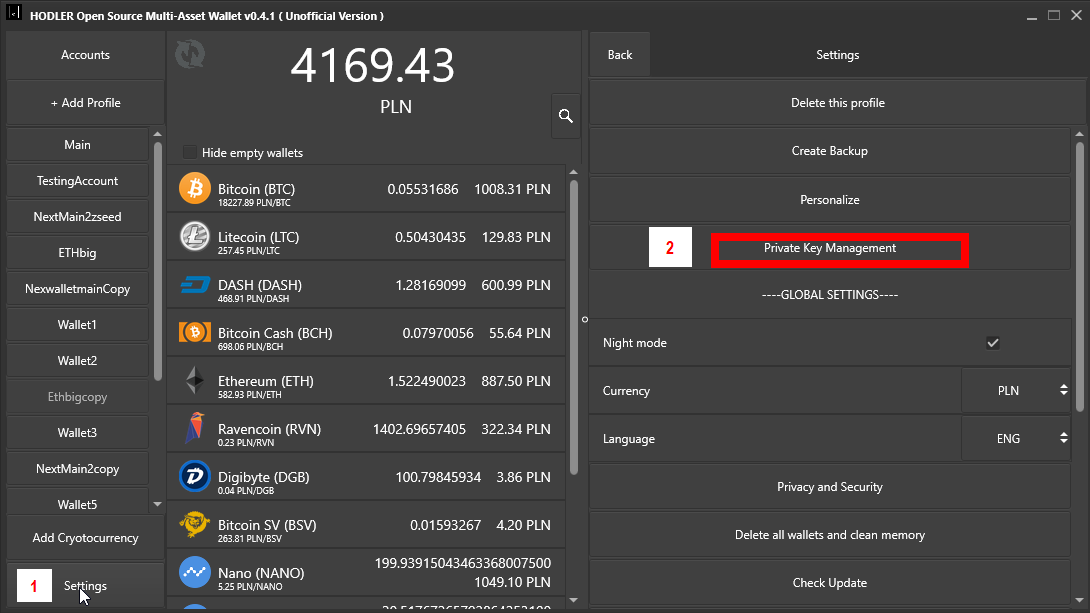
Task: Click the profile list up arrow
Action: pos(157,134)
